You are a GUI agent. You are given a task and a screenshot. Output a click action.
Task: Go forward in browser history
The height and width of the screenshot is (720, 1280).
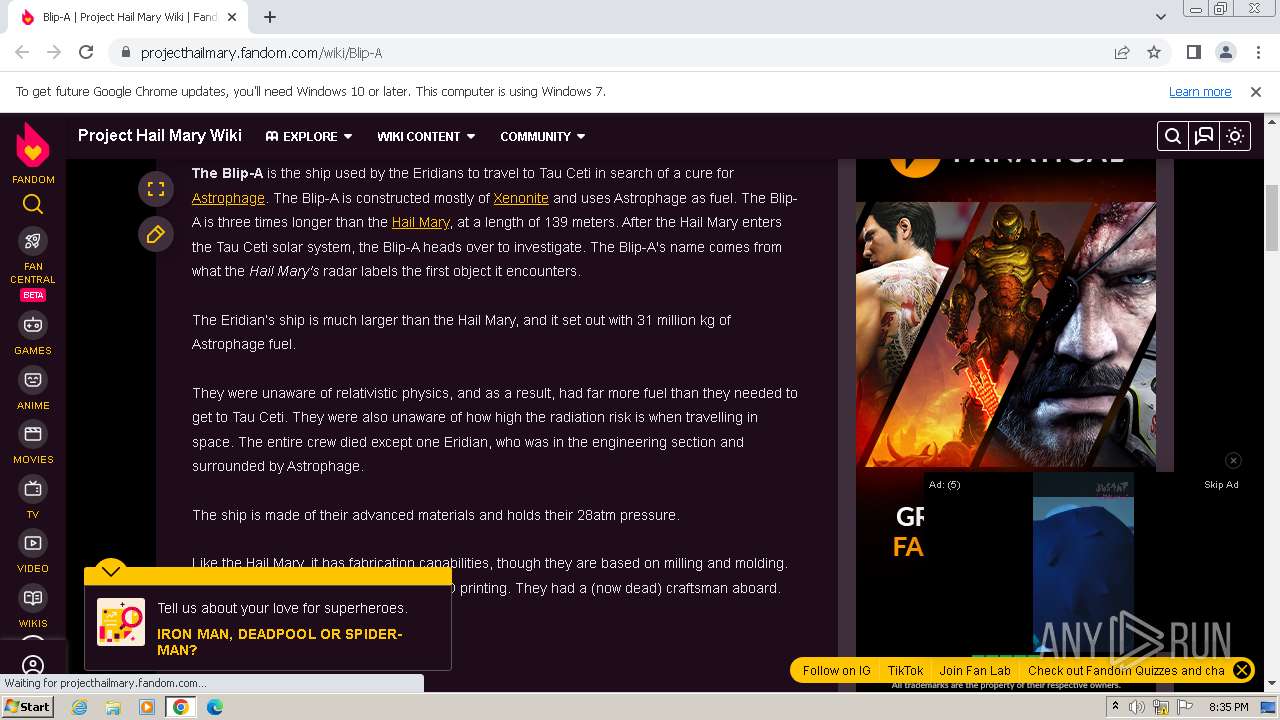pyautogui.click(x=54, y=53)
